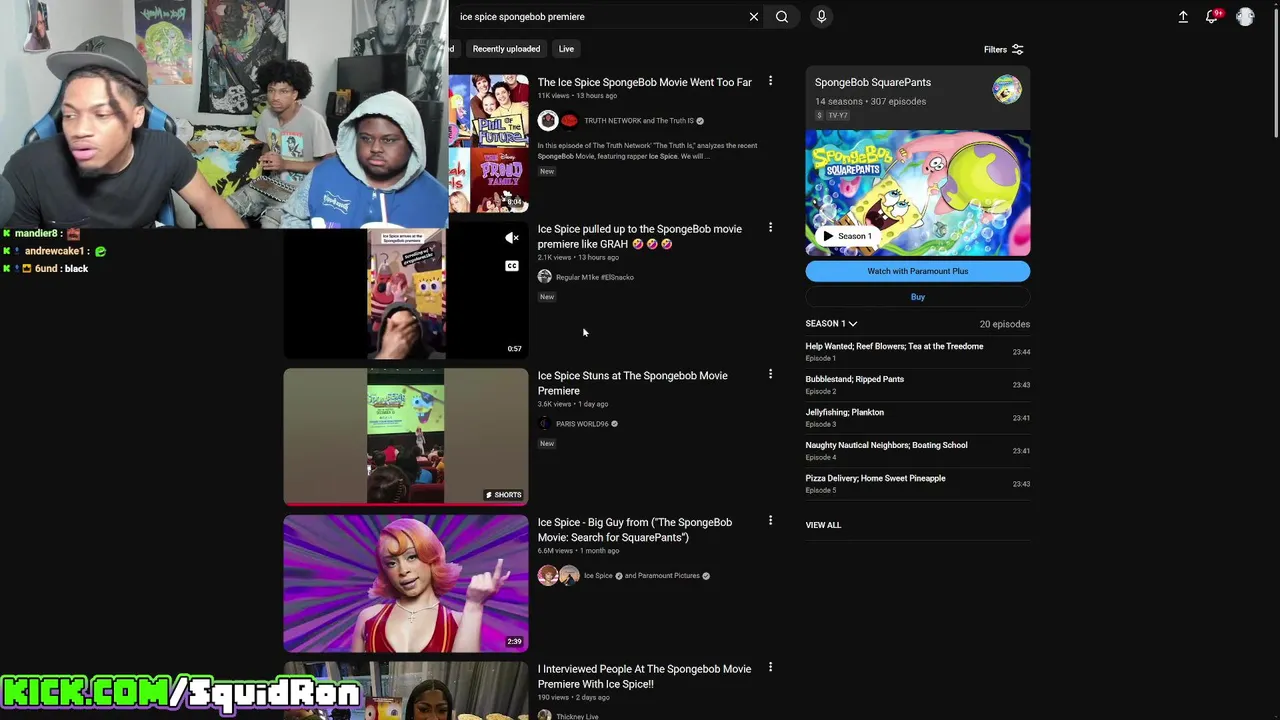Open options for 'I Interviewed People' video
This screenshot has width=1280, height=720.
click(770, 668)
